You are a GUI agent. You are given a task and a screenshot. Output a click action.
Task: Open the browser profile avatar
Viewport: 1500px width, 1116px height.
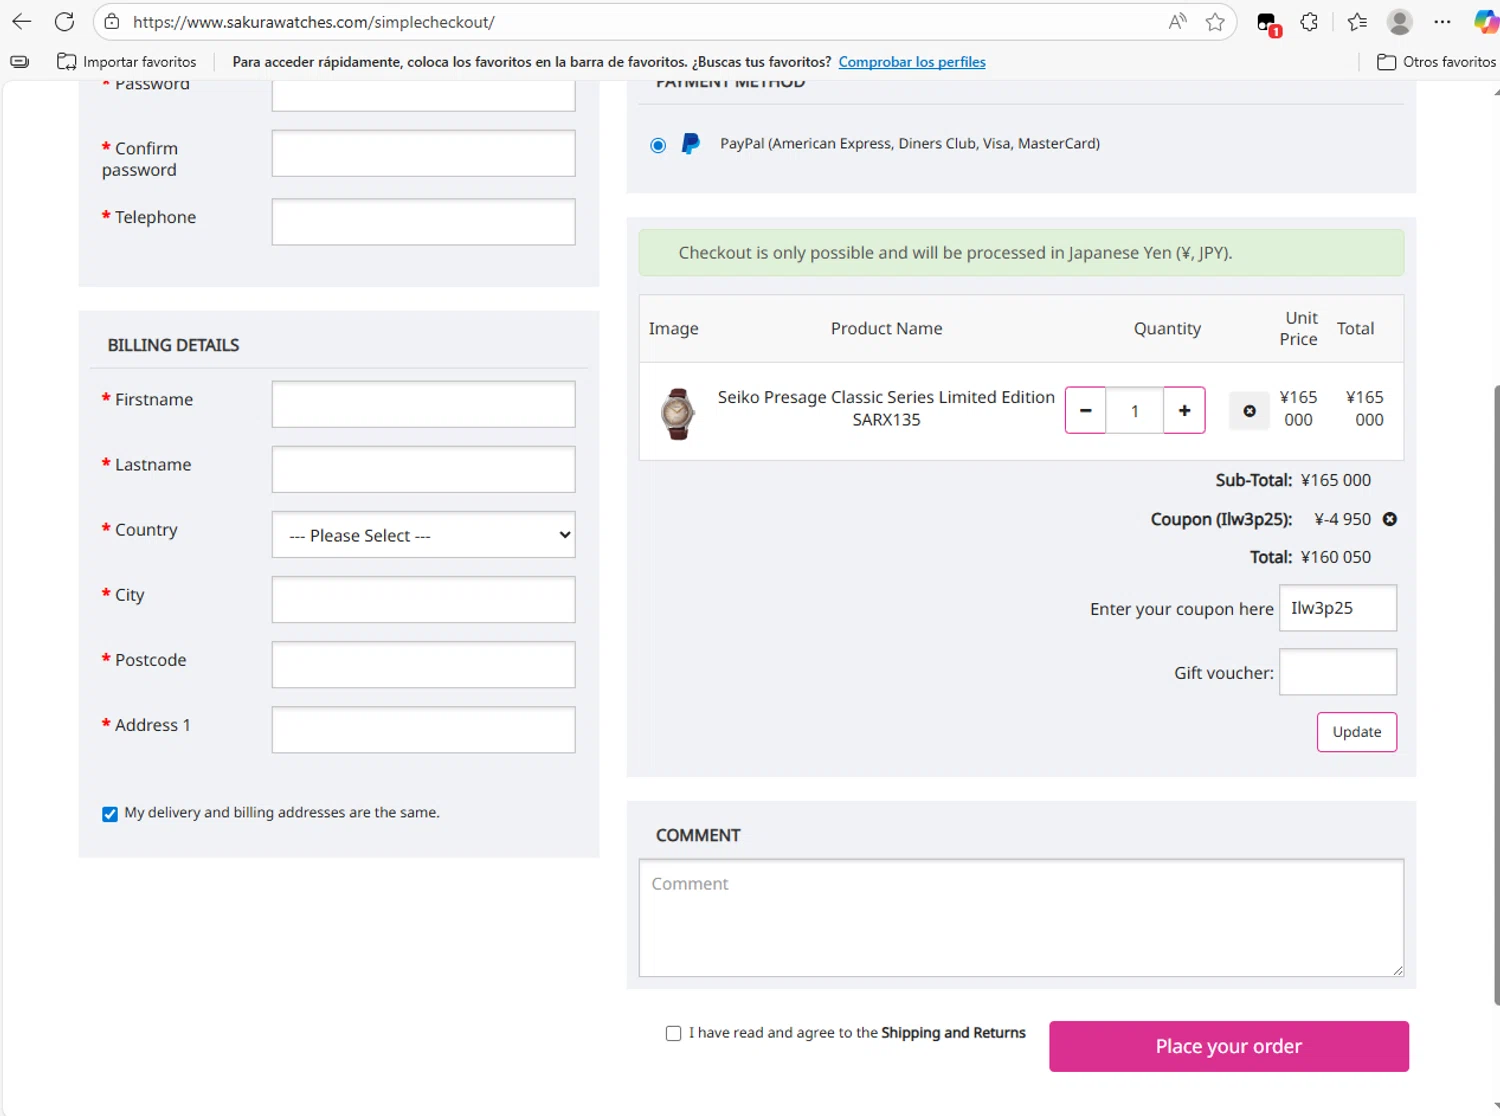(1399, 22)
